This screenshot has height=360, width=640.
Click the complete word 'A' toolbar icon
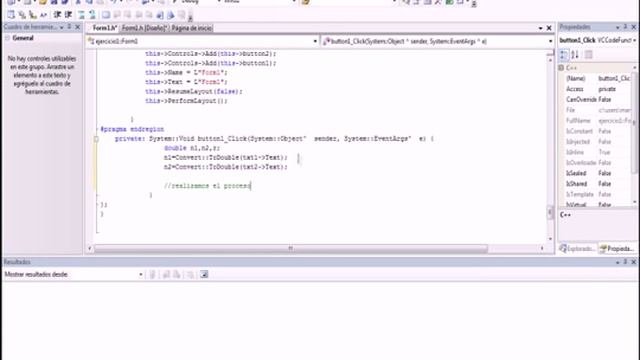[43, 15]
